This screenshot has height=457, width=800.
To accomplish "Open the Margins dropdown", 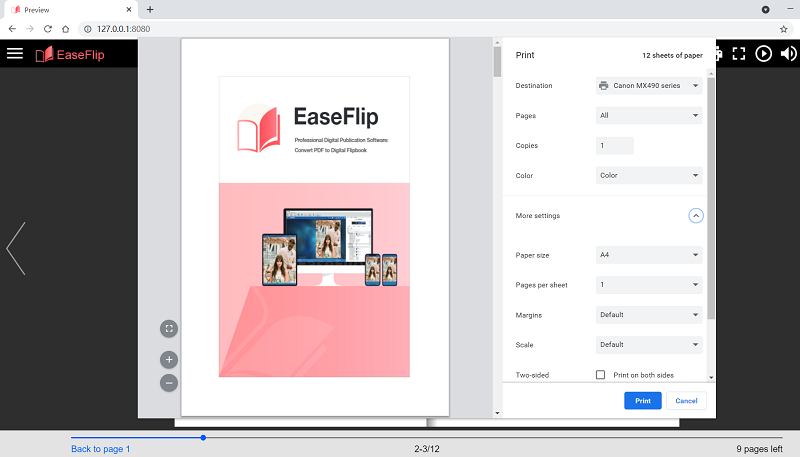I will pyautogui.click(x=649, y=315).
